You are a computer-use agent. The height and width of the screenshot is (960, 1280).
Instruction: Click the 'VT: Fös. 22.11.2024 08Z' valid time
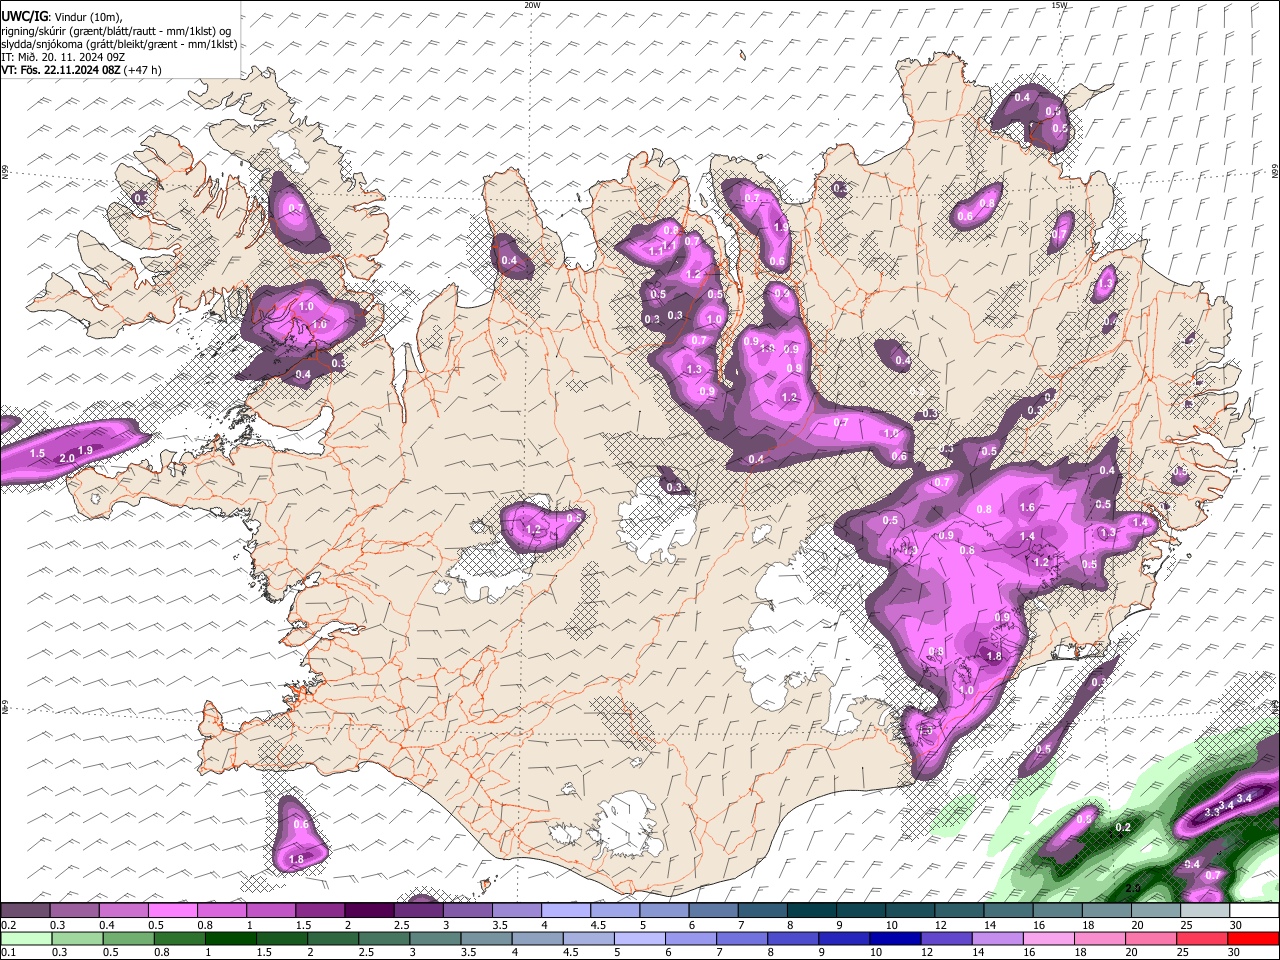(61, 70)
